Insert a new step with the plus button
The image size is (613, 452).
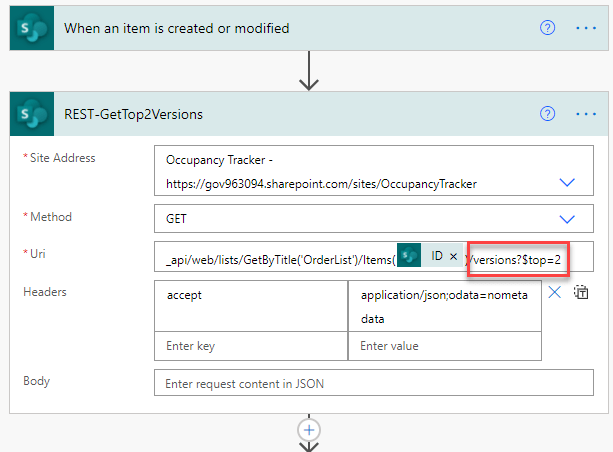click(309, 429)
